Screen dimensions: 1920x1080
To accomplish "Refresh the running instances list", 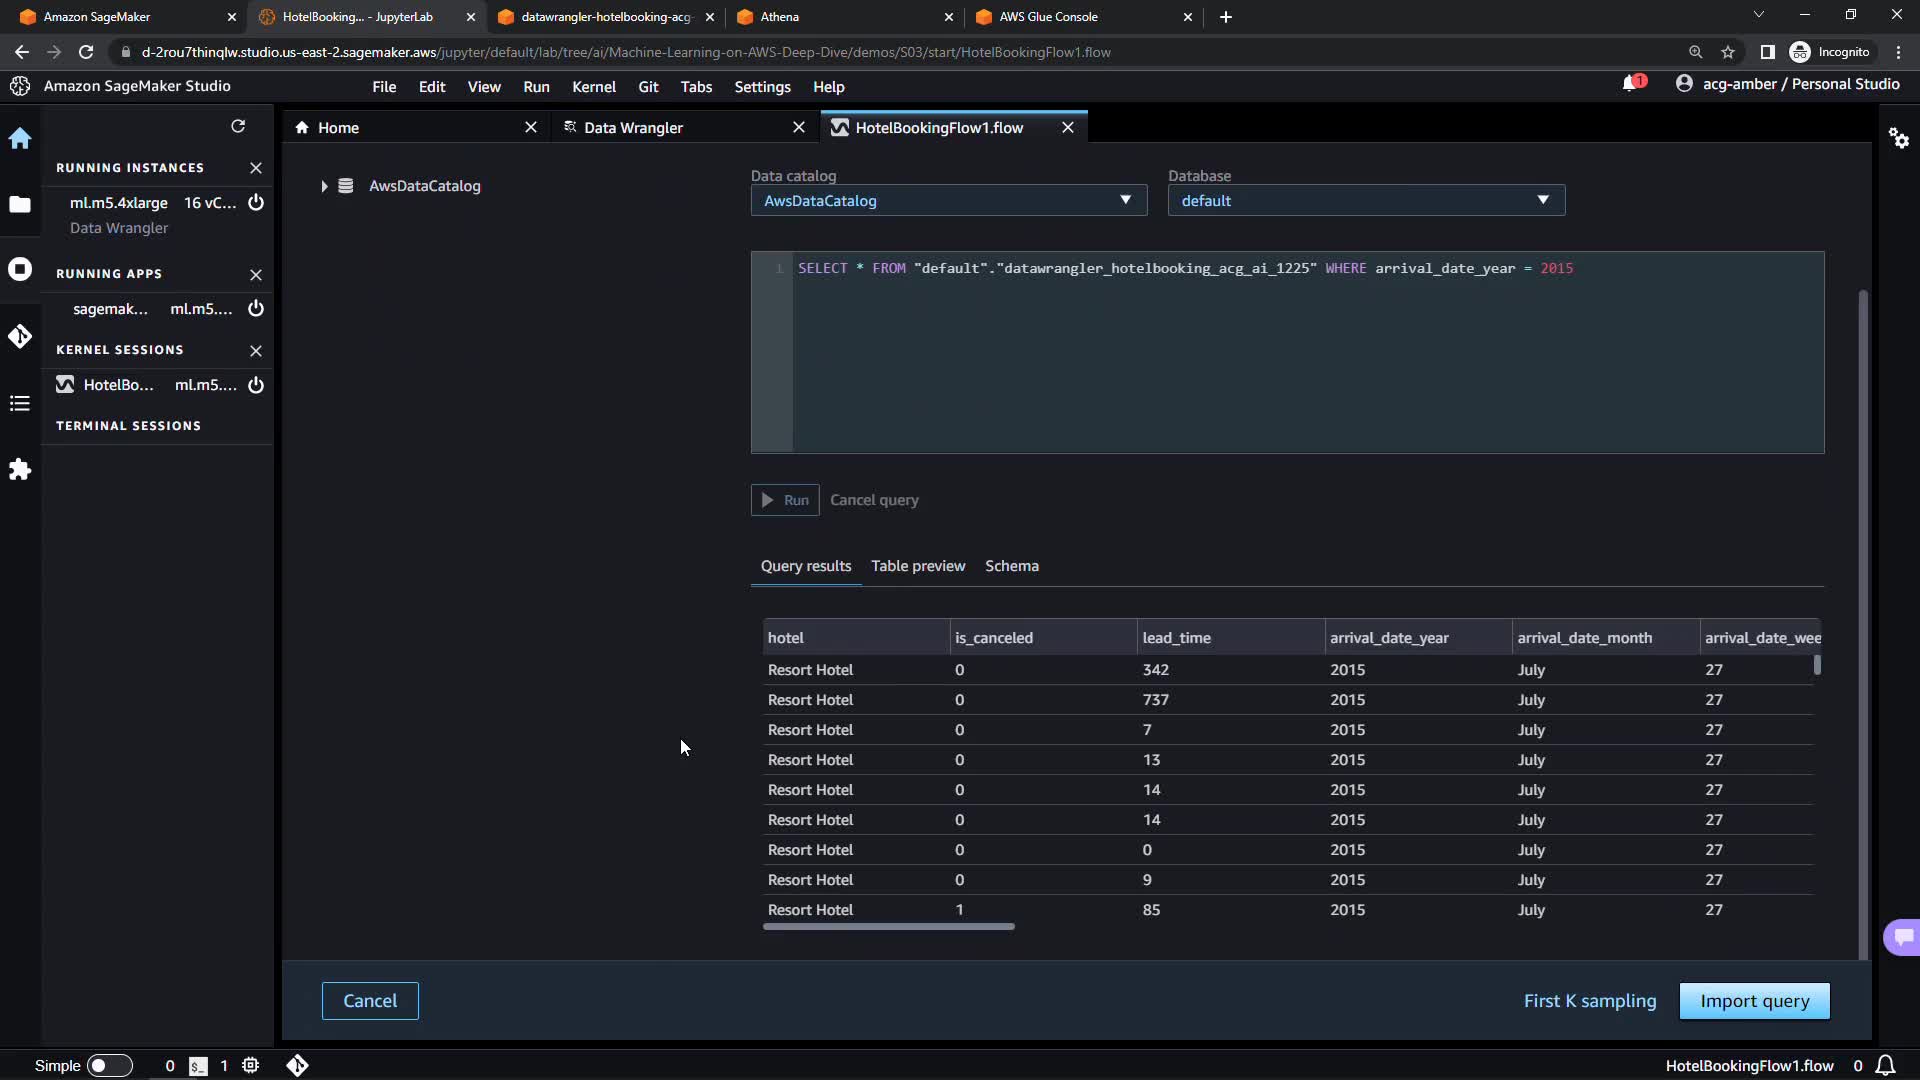I will [x=238, y=126].
